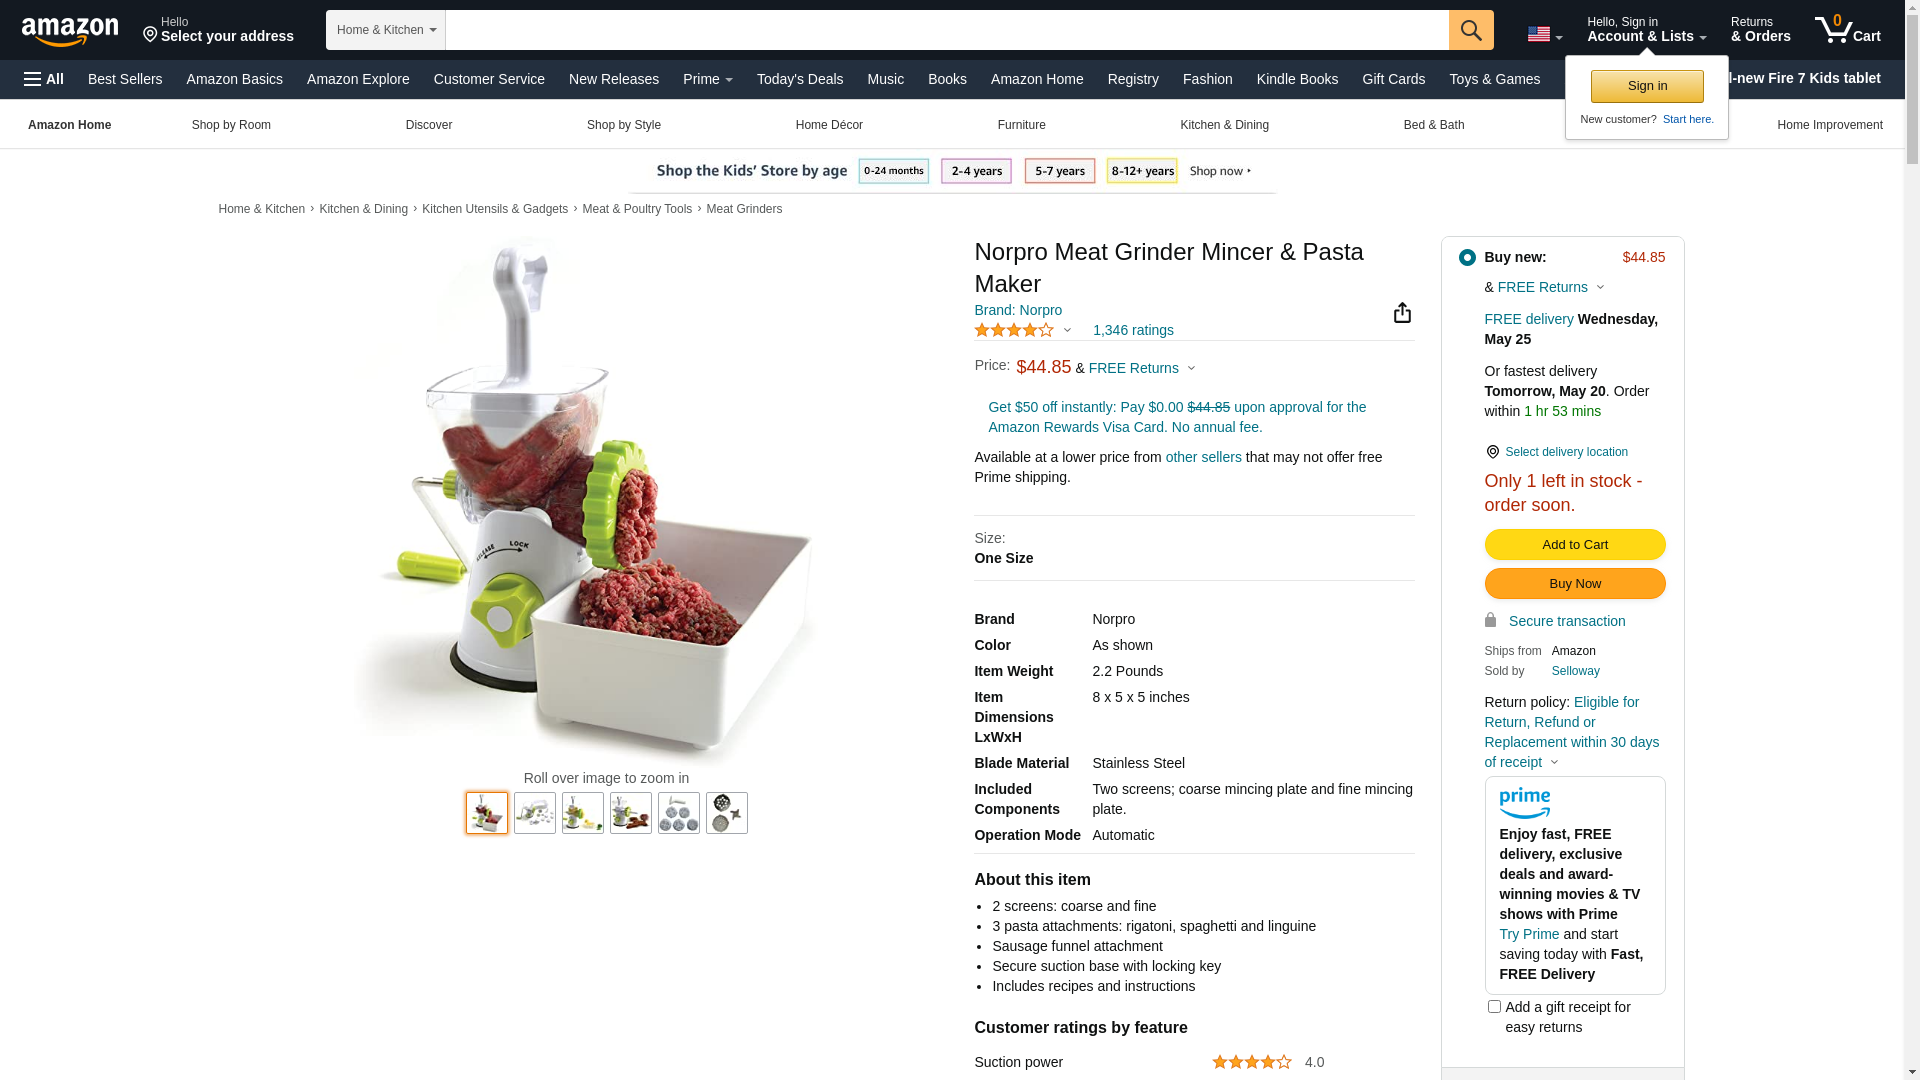Open the Today's Deals menu item

click(800, 79)
